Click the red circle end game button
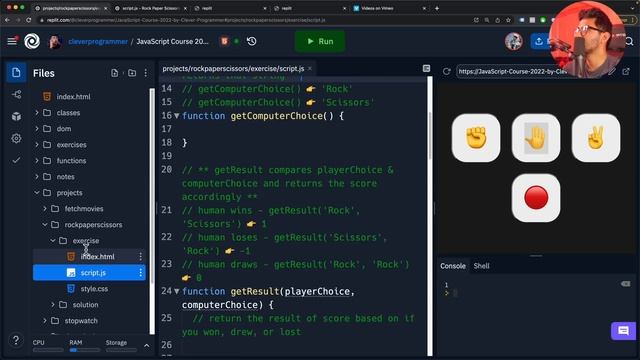640x360 pixels. pyautogui.click(x=536, y=198)
